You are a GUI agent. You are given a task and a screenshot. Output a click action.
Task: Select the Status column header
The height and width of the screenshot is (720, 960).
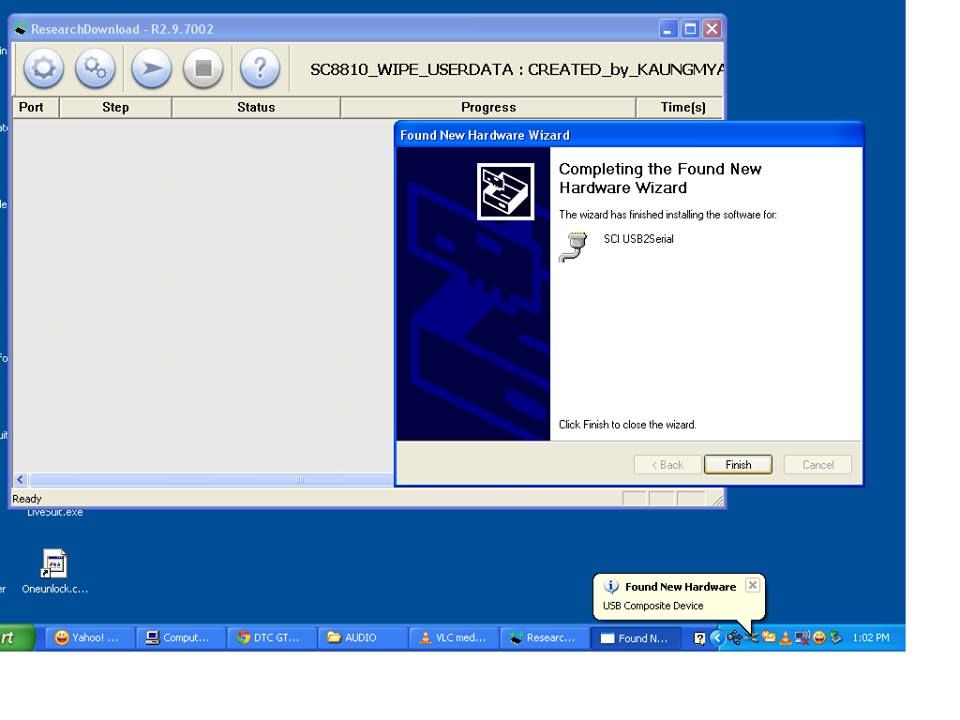point(256,108)
